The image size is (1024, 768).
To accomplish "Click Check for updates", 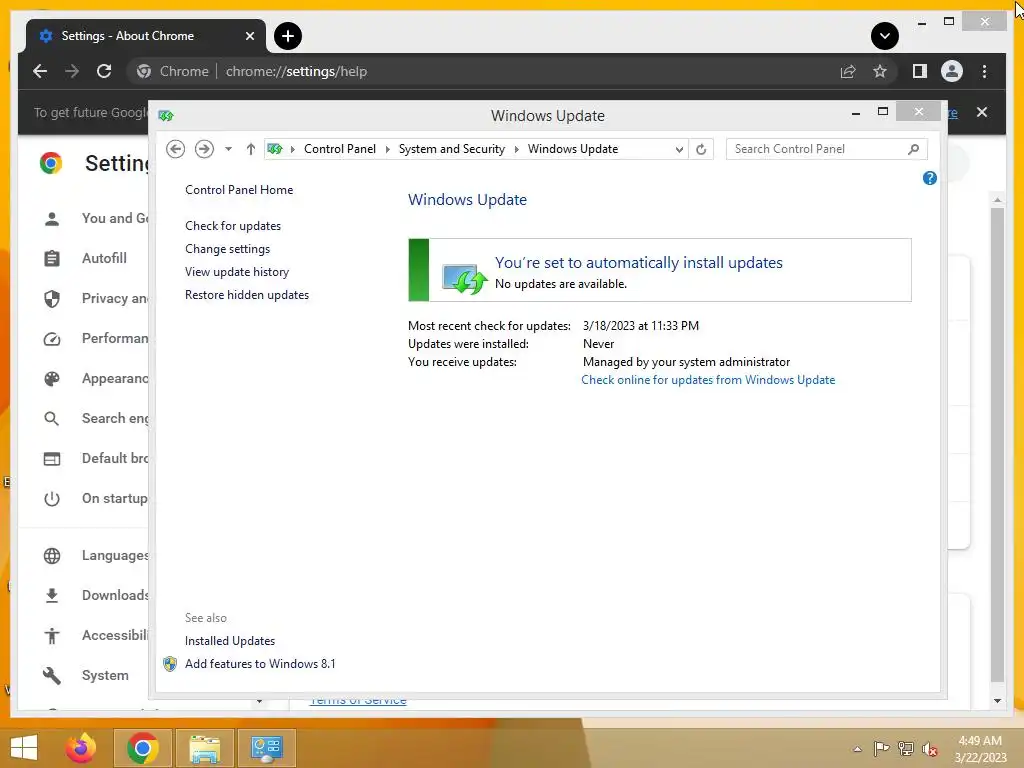I will click(232, 226).
